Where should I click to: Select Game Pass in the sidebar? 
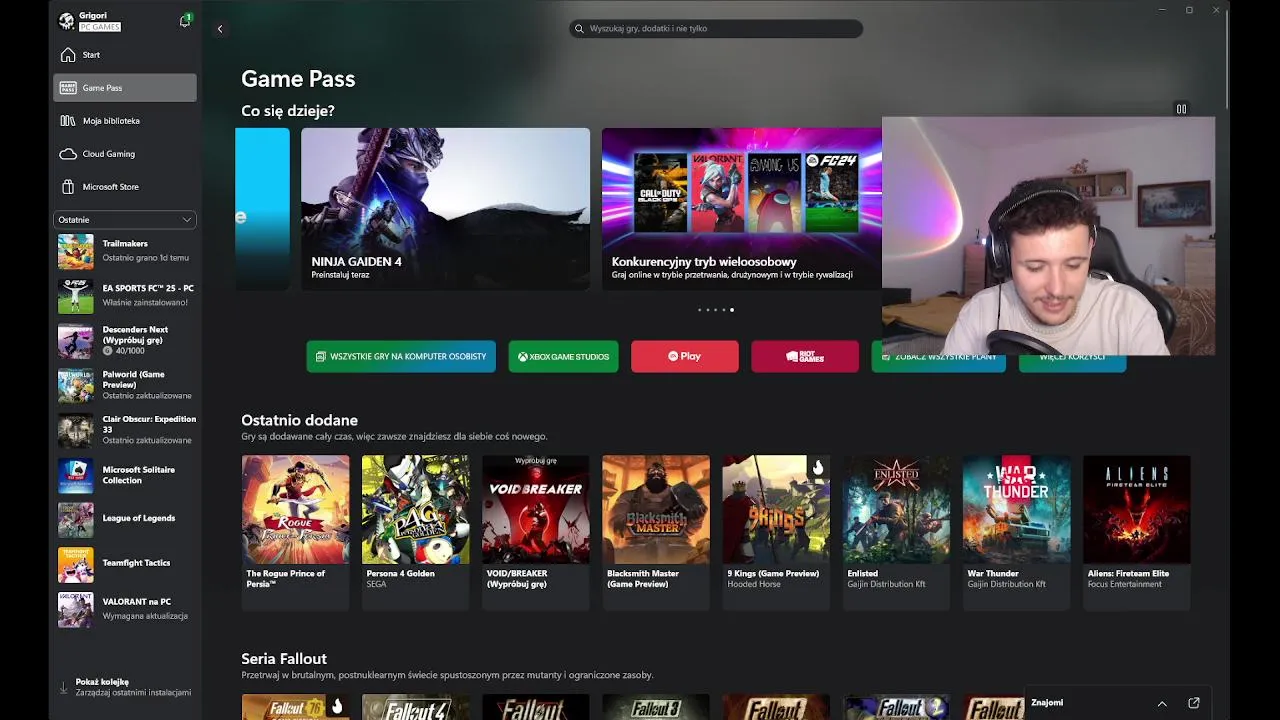125,88
